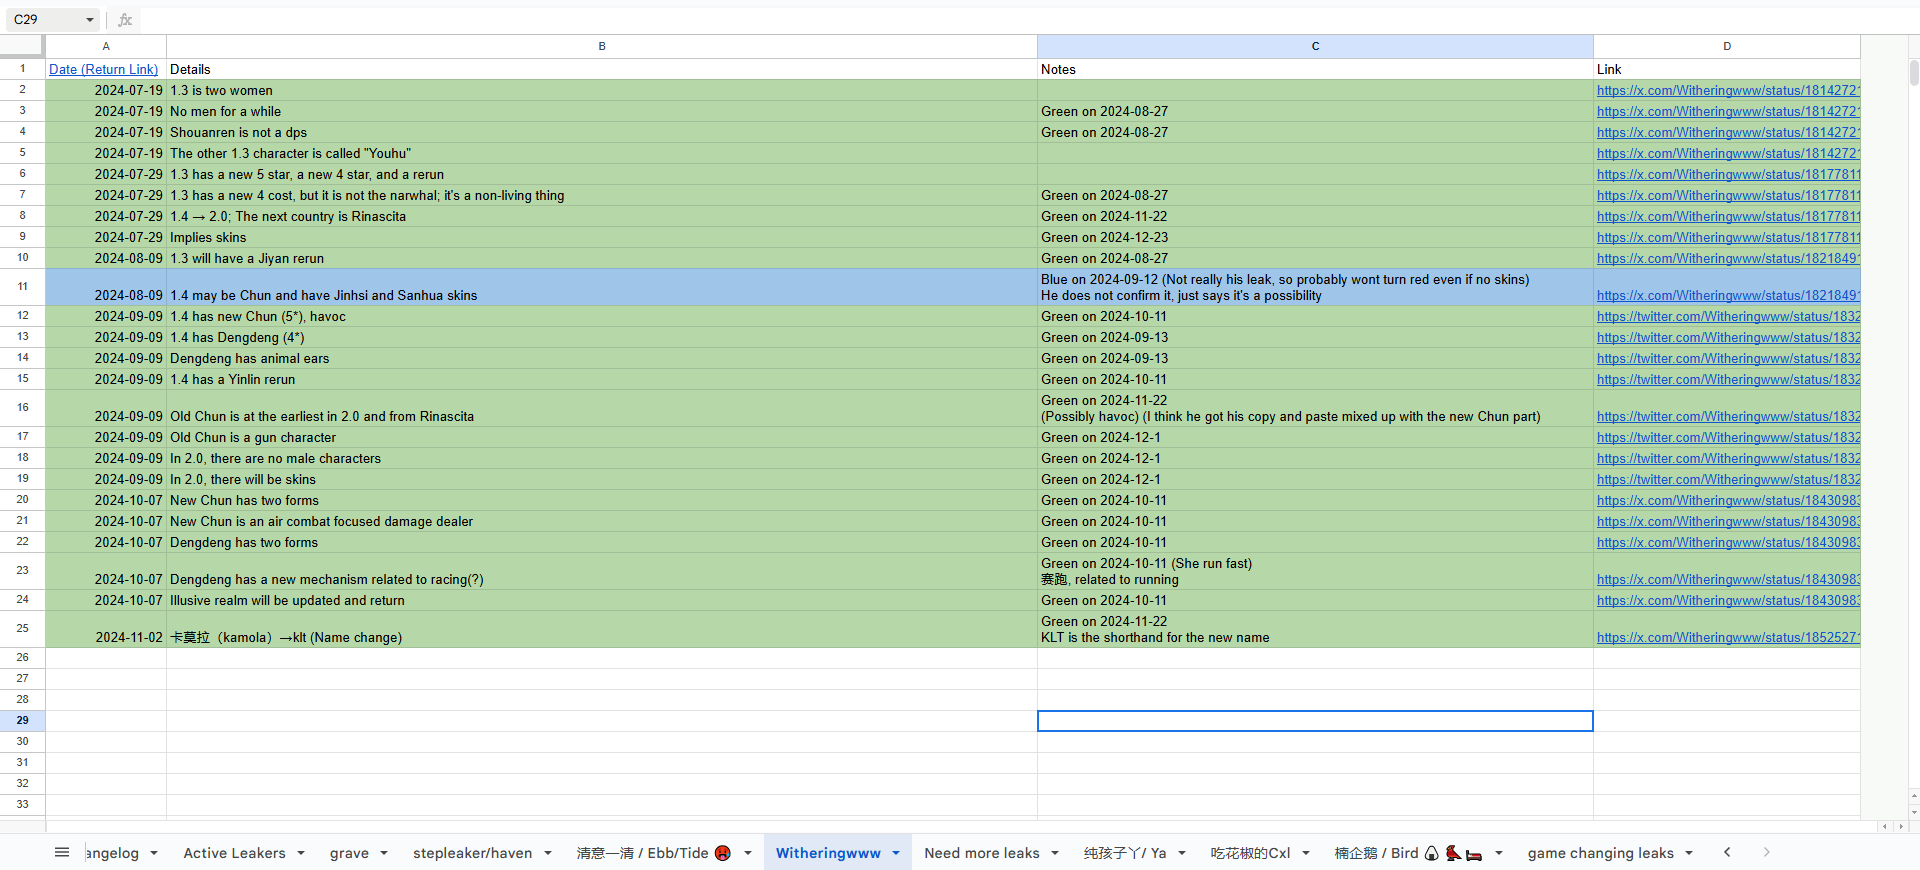Click the vertical scrollbar thumb
Screen dimensions: 1920x870
[1914, 73]
